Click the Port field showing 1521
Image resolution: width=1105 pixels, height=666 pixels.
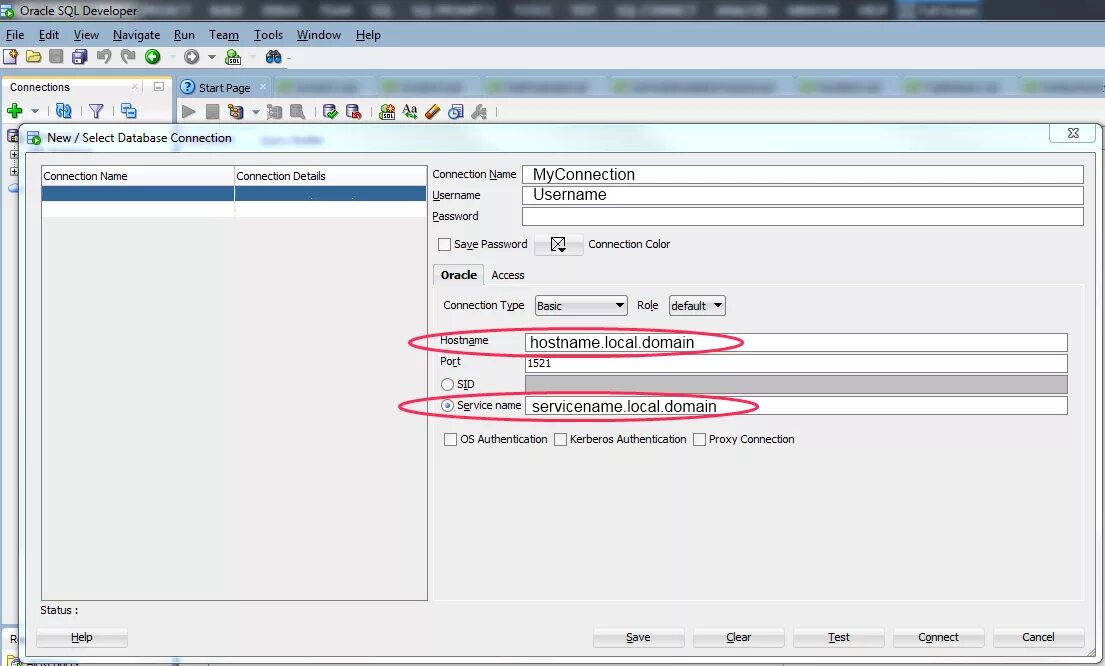pyautogui.click(x=796, y=364)
